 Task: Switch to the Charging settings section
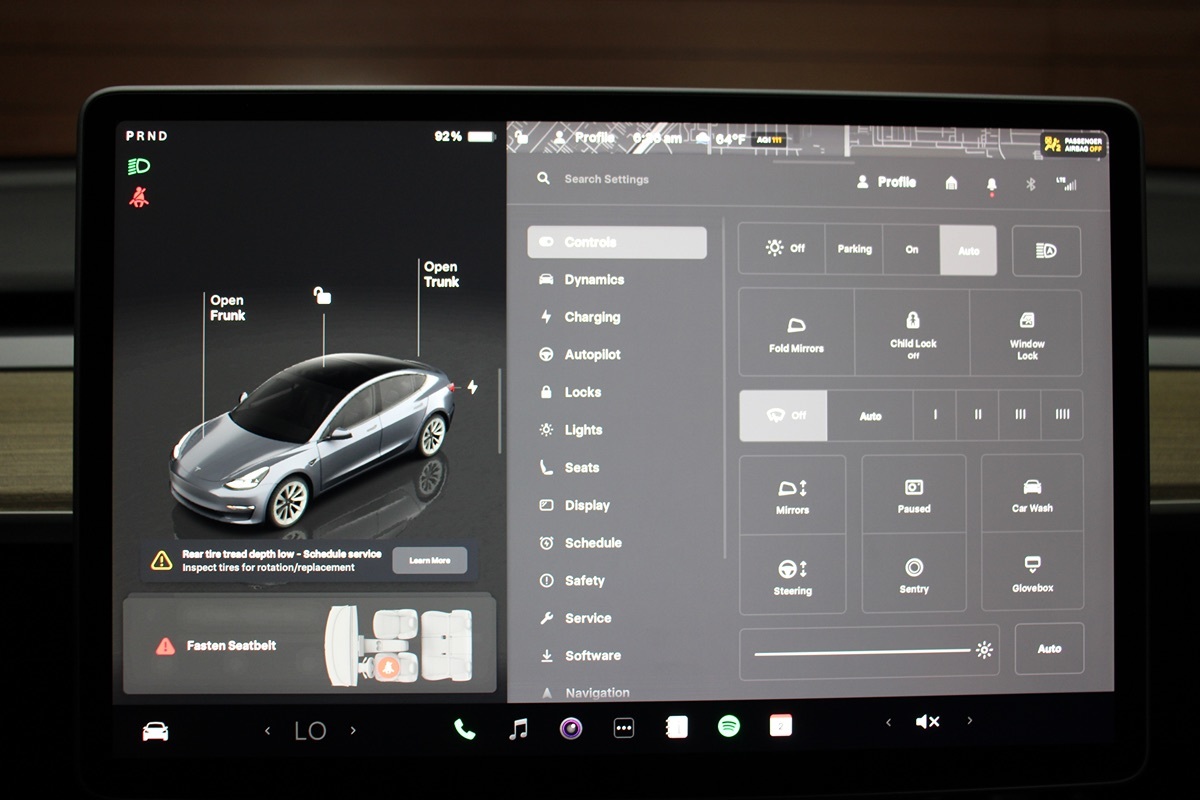pyautogui.click(x=592, y=317)
